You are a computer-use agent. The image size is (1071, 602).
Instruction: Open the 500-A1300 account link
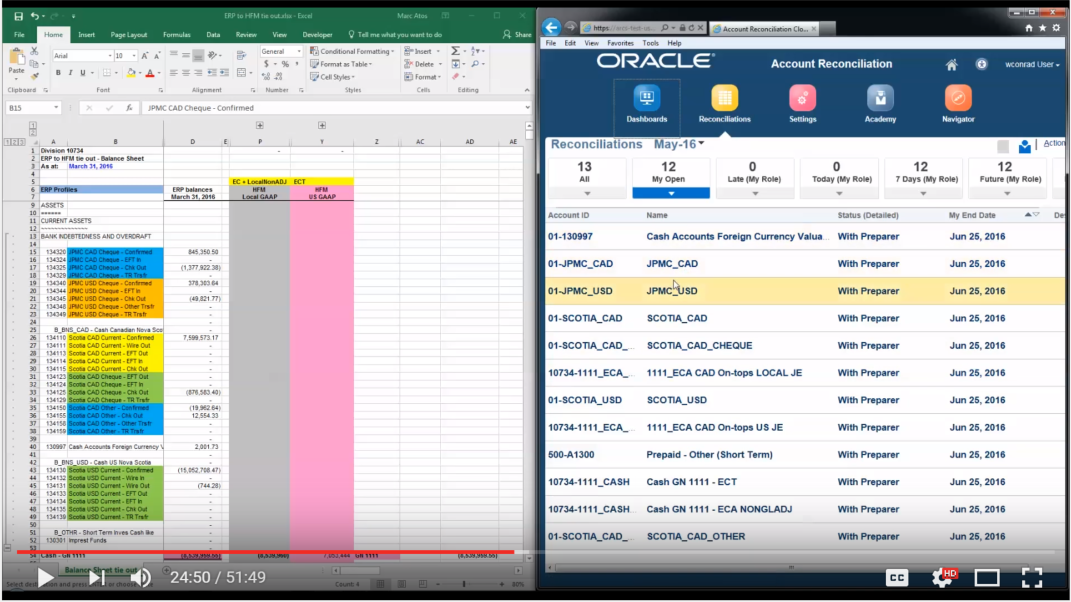click(570, 455)
